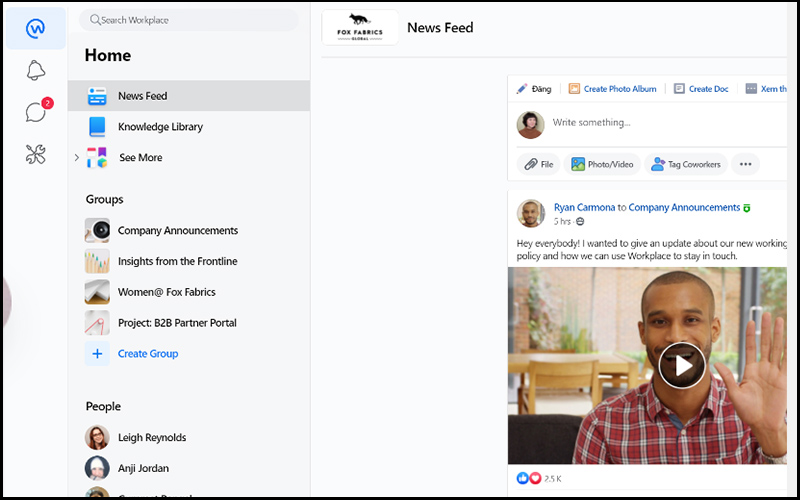Open Women@ Fox Fabrics group
Viewport: 800px width, 500px height.
167,292
